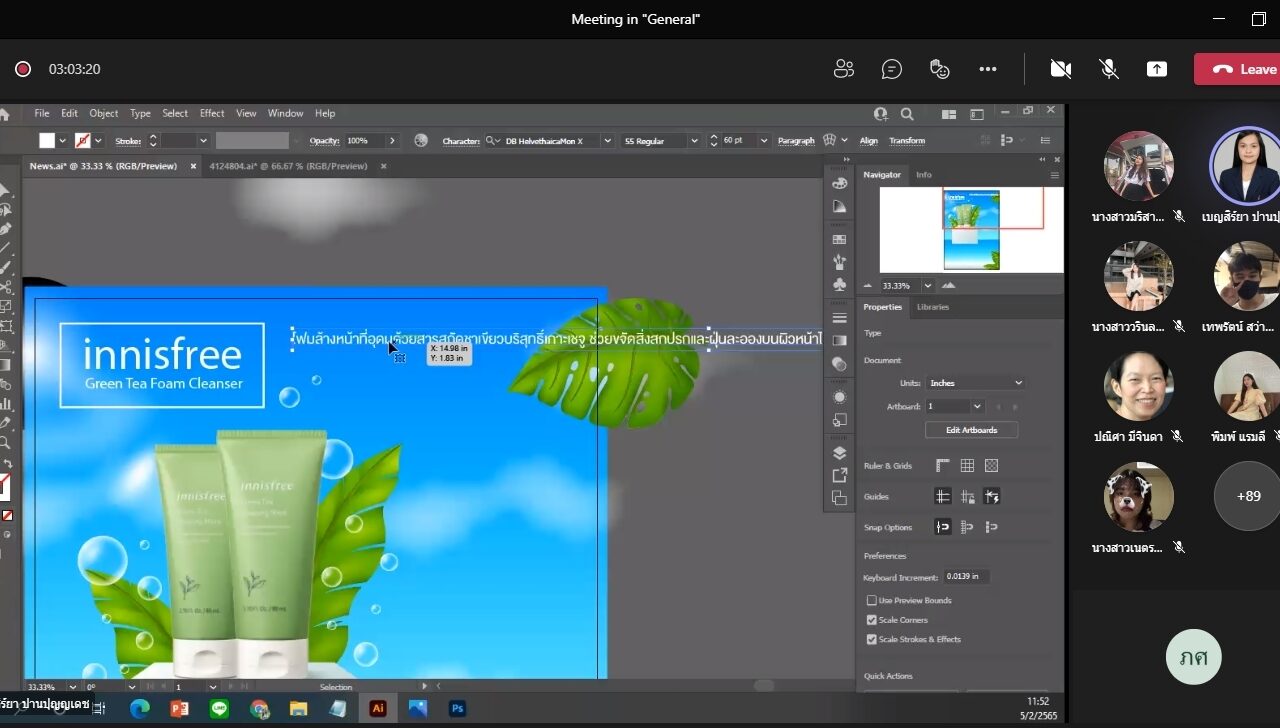Click the Recolor Artwork wheel icon
This screenshot has height=728, width=1280.
point(421,141)
